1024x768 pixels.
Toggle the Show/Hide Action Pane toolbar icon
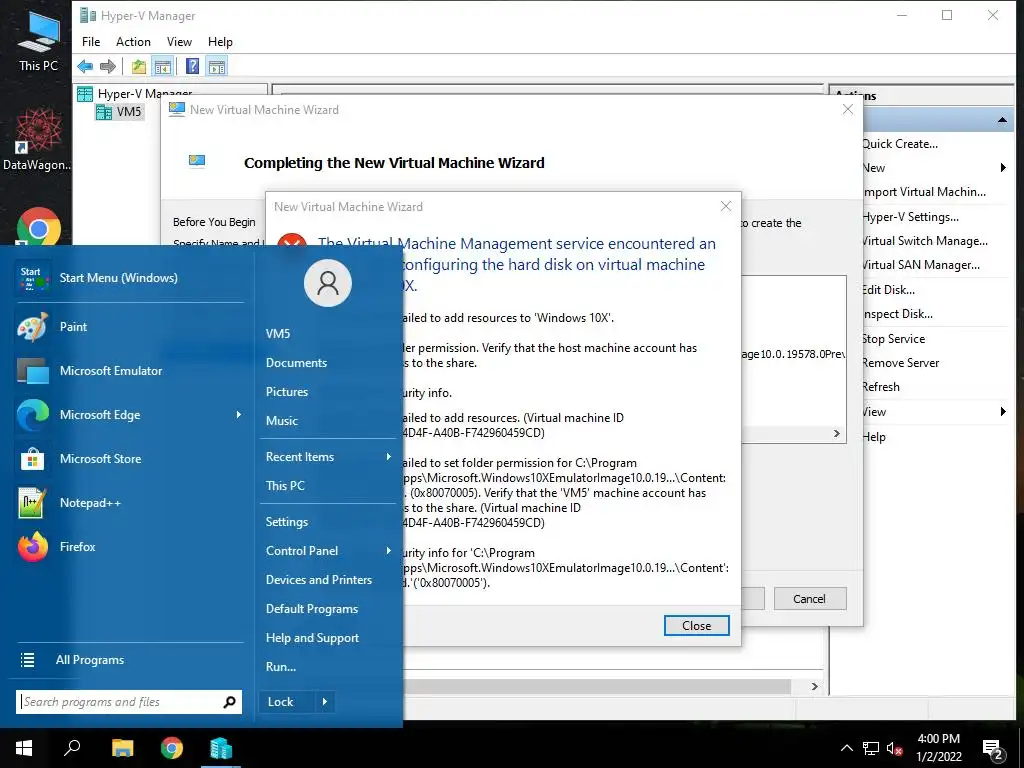point(217,66)
